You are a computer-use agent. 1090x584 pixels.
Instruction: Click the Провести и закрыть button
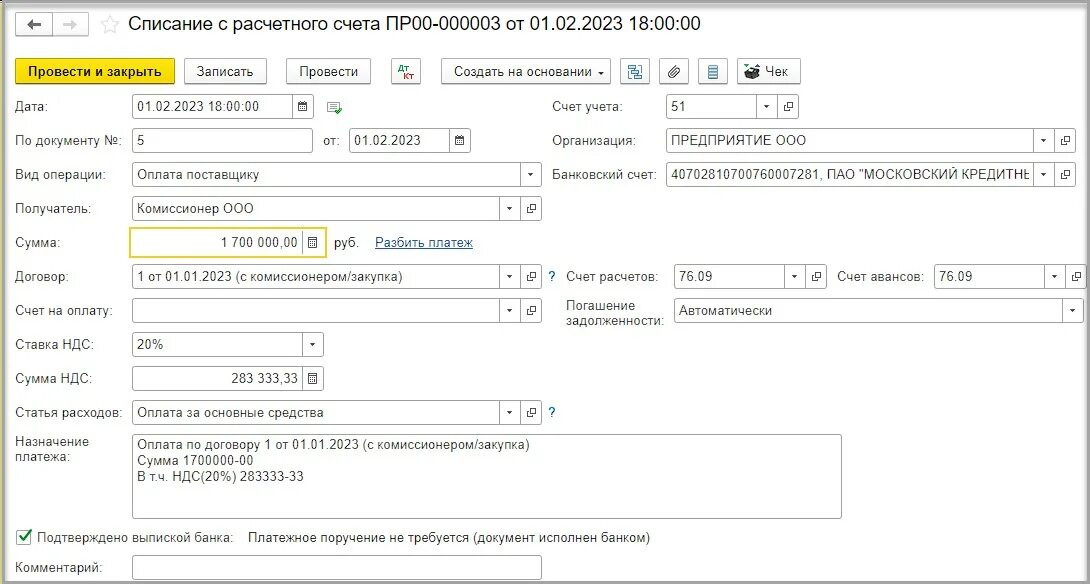[x=94, y=71]
